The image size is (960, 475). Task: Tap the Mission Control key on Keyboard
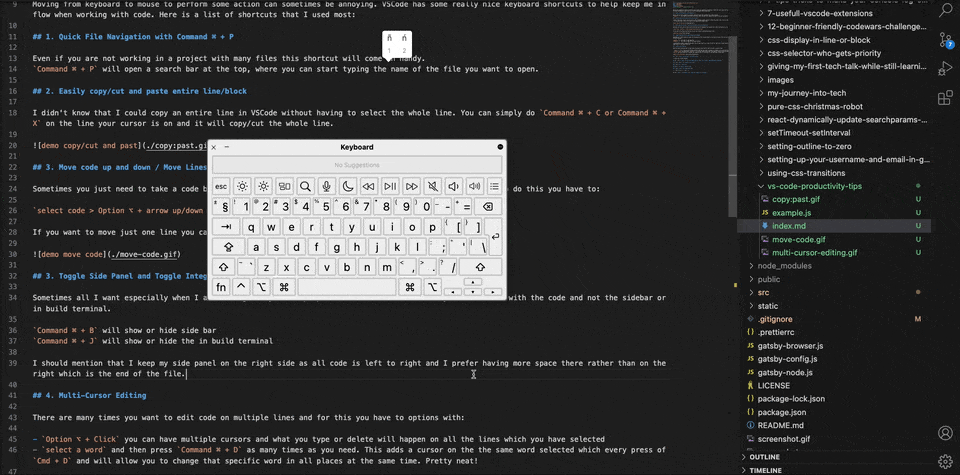click(x=284, y=186)
